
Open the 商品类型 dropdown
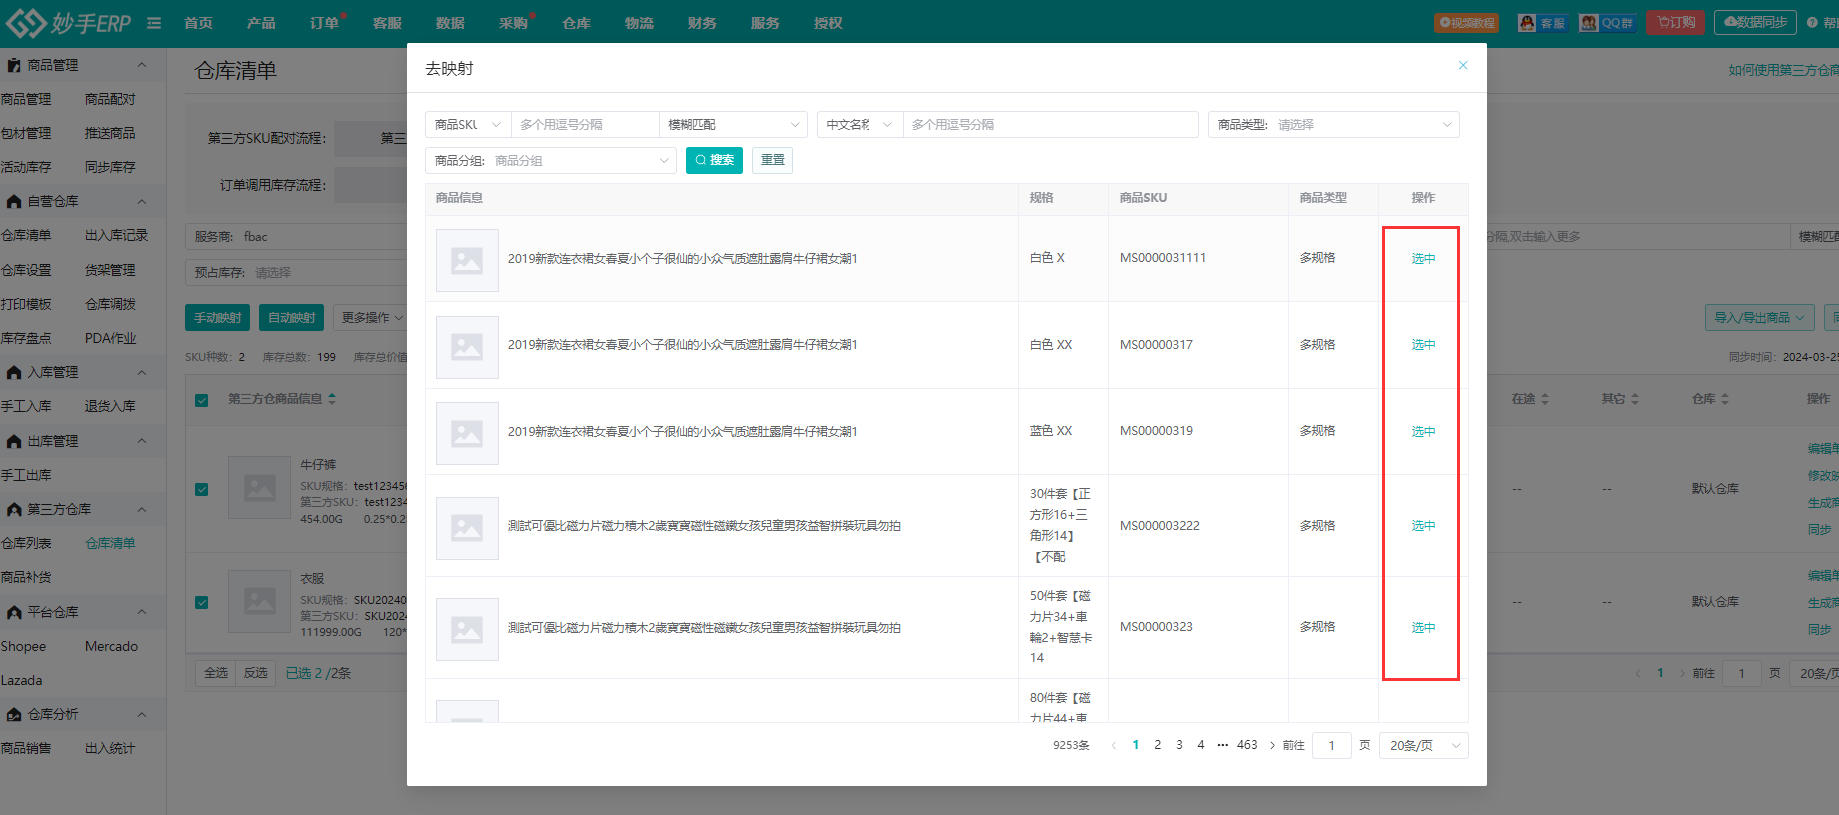1333,125
